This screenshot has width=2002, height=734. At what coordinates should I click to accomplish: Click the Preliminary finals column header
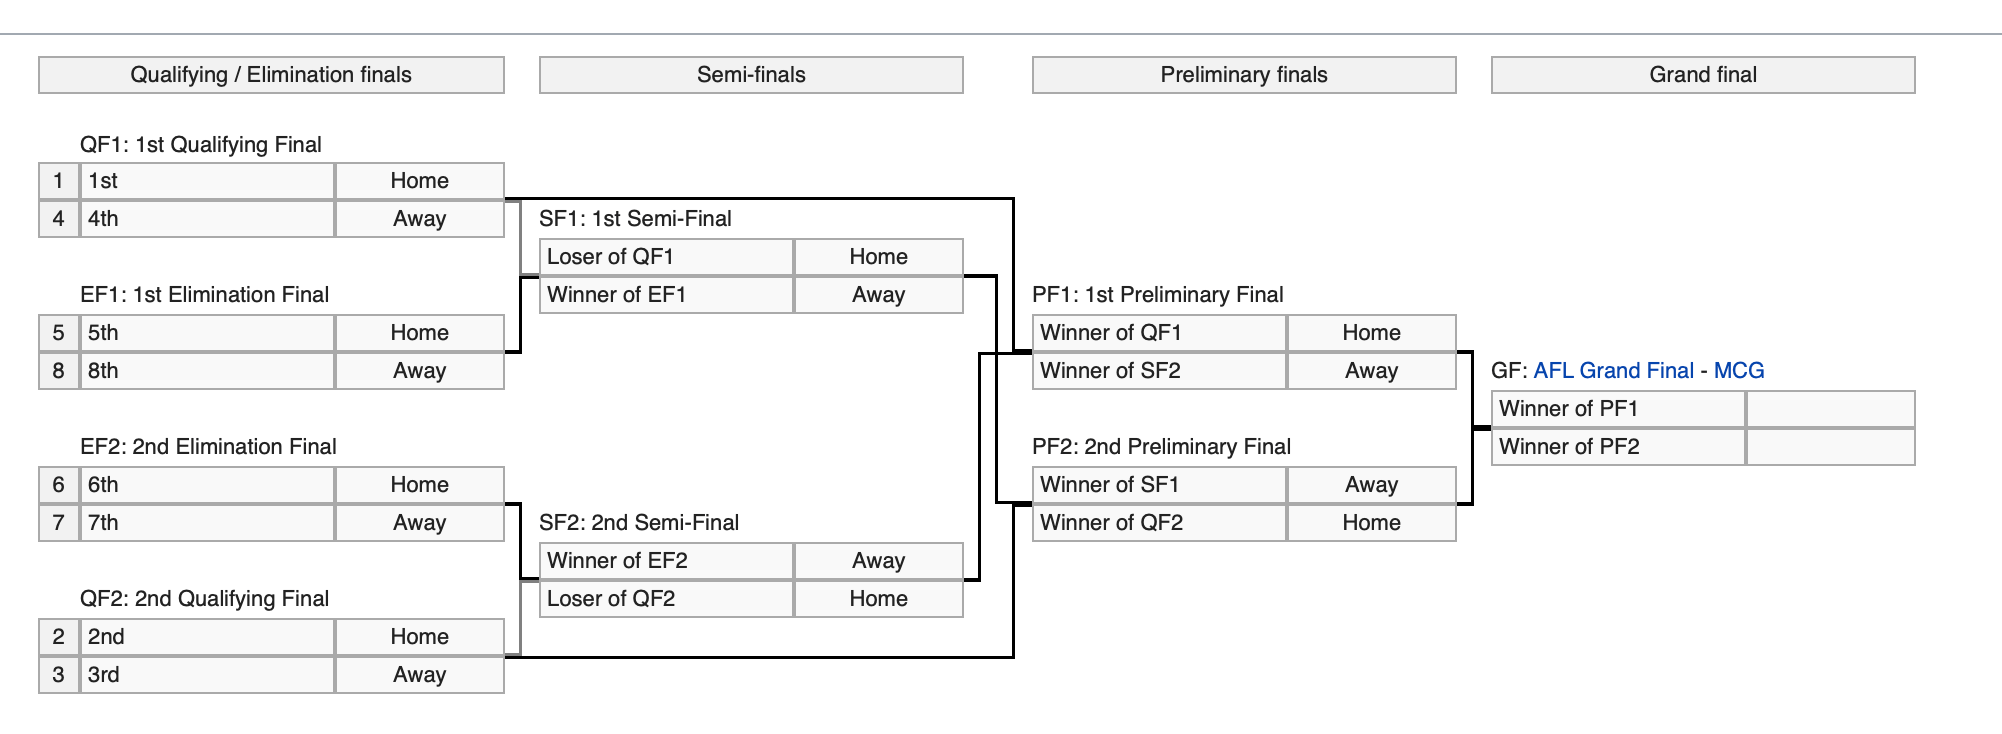[x=1244, y=75]
